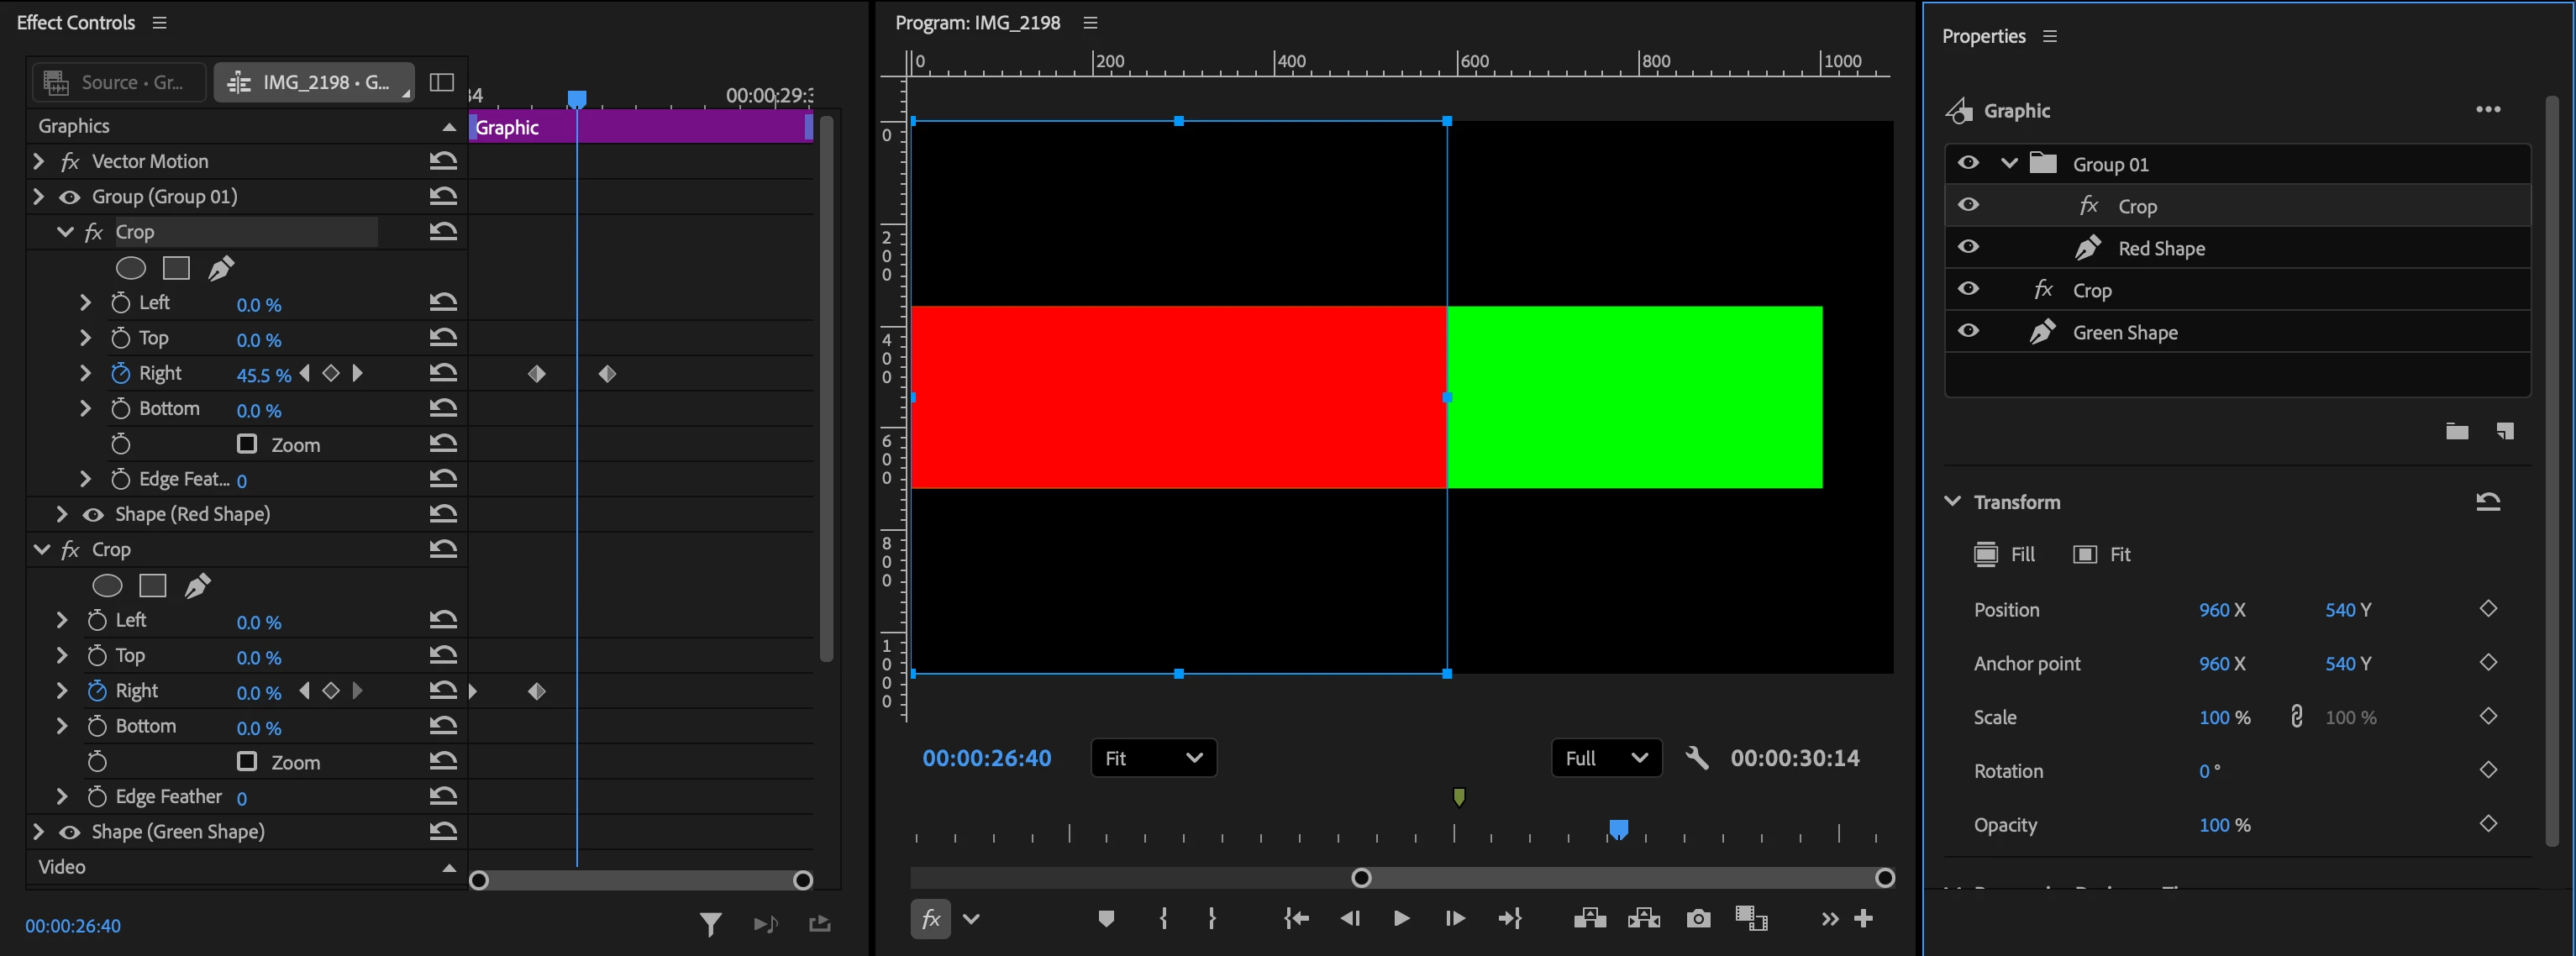The image size is (2576, 956).
Task: Open the Fit zoom level dropdown
Action: click(x=1153, y=758)
